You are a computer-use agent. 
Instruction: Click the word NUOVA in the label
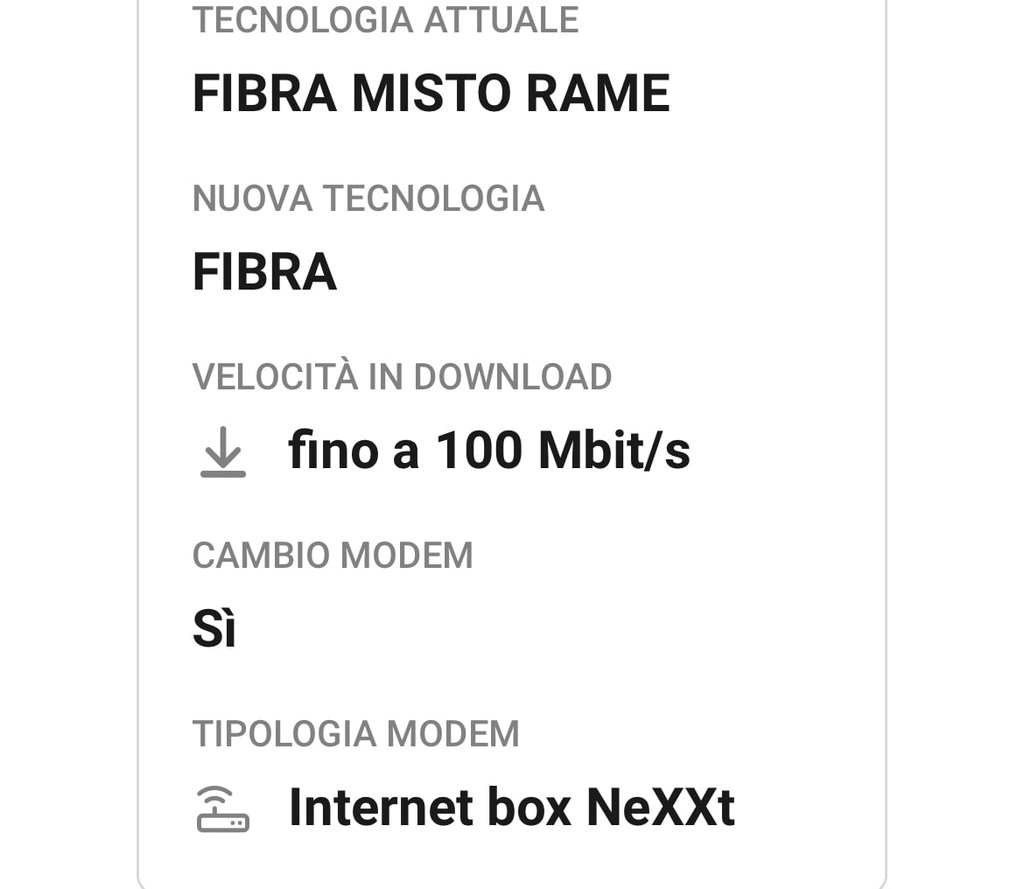[252, 199]
